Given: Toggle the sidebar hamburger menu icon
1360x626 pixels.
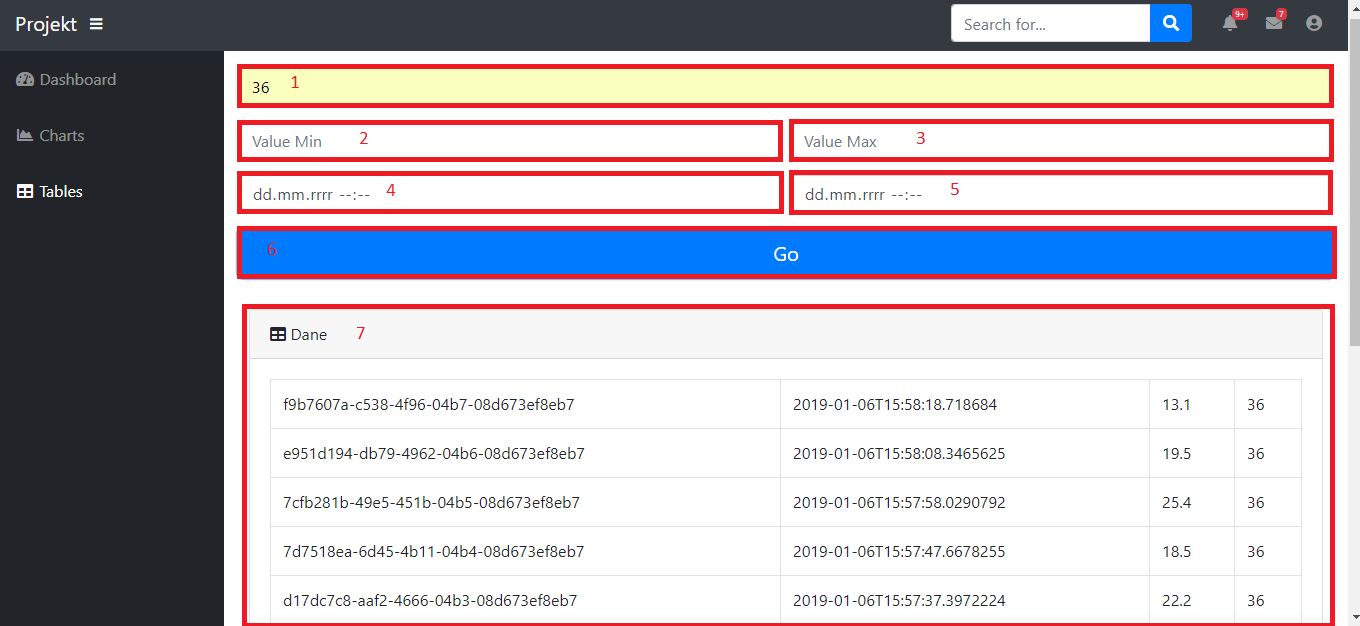Looking at the screenshot, I should pos(96,24).
